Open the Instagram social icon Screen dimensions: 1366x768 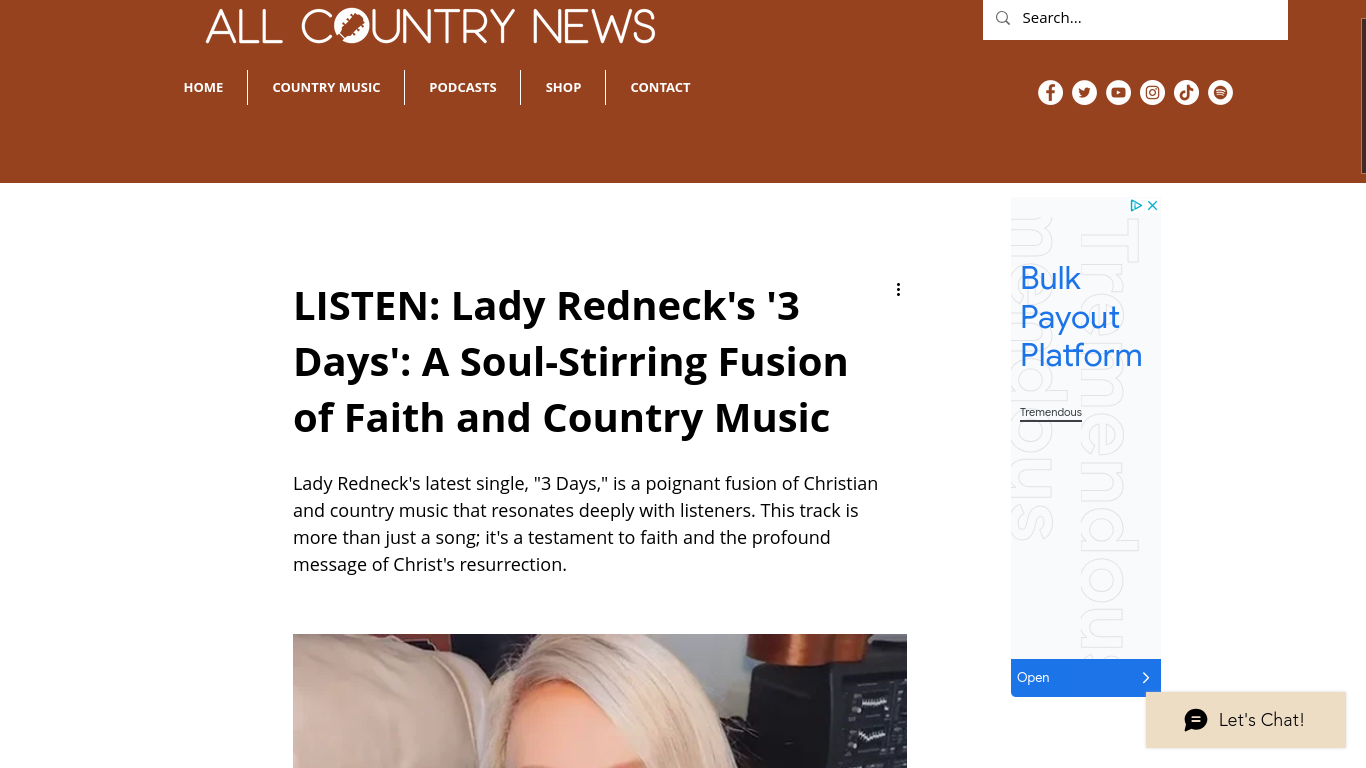1152,93
